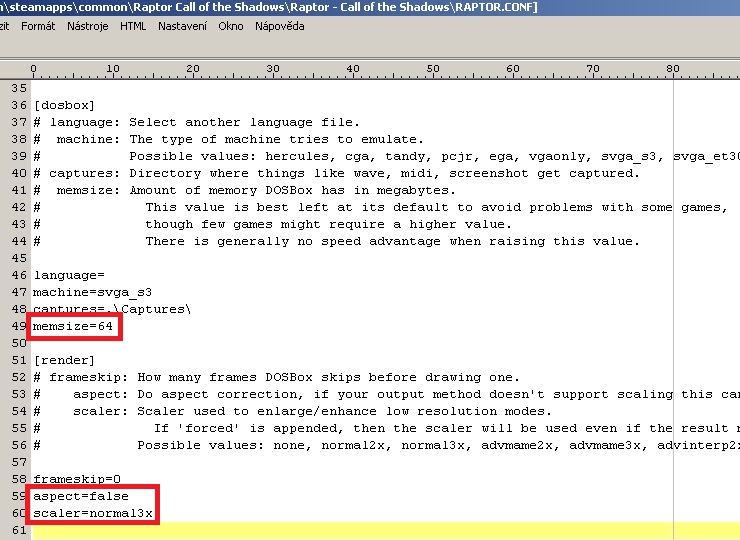This screenshot has width=740, height=540.
Task: Open the Nápověda menu
Action: [x=279, y=26]
